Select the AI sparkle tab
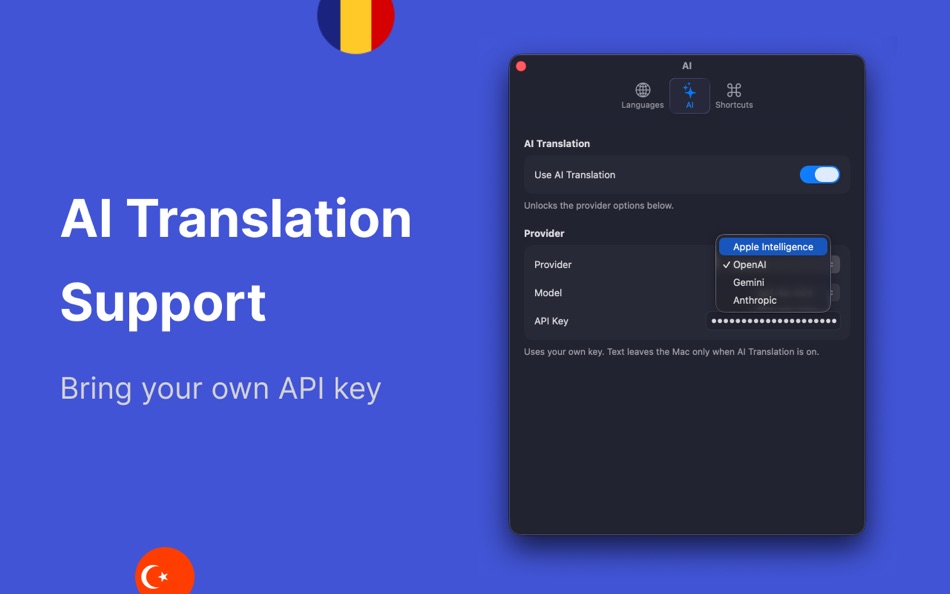The image size is (950, 594). pyautogui.click(x=689, y=96)
